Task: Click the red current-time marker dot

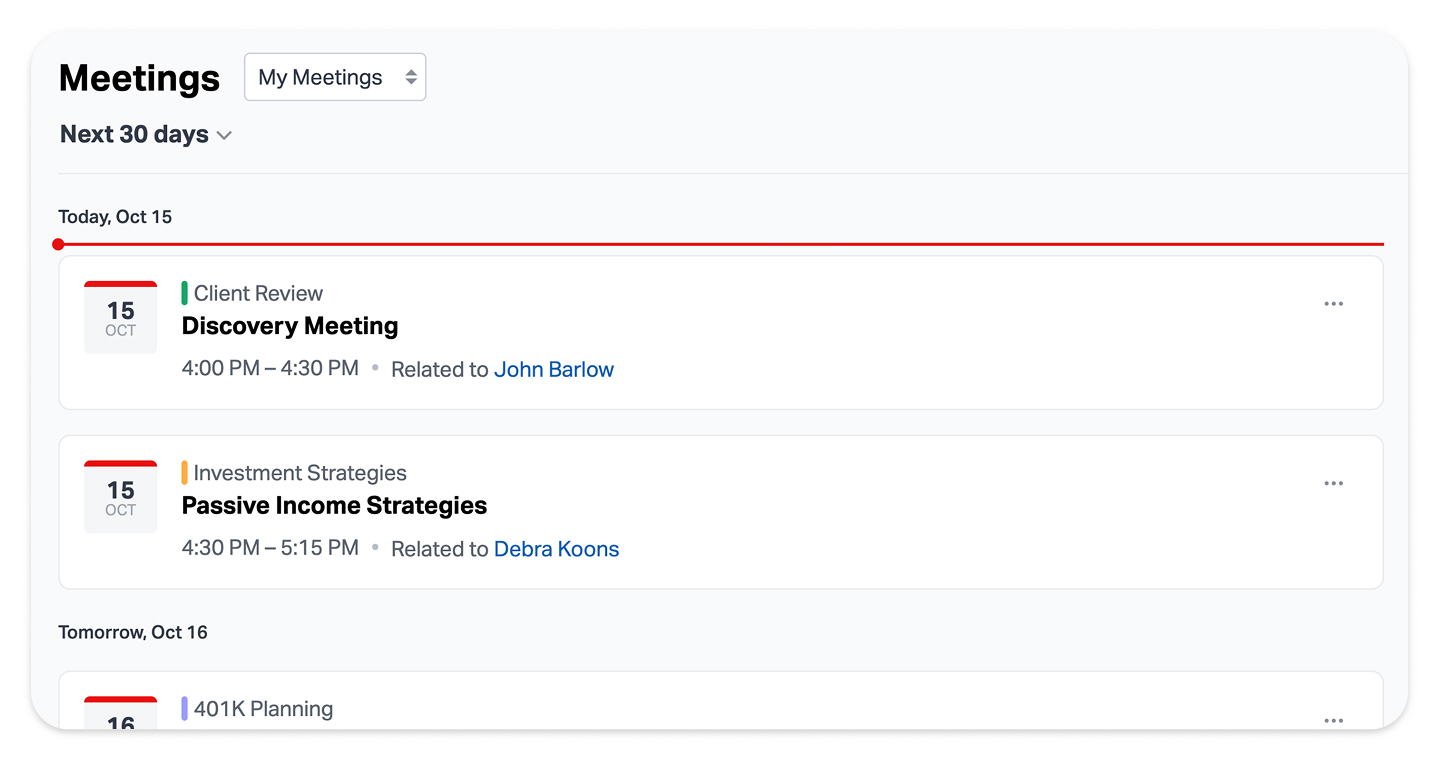Action: (x=58, y=244)
